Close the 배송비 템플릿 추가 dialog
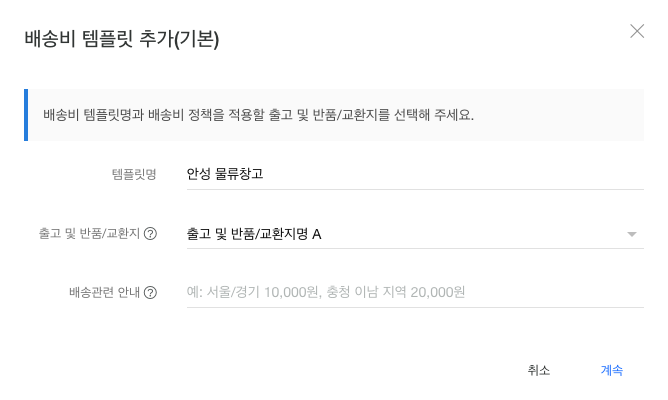Screen dimensions: 668x400 coord(637,31)
